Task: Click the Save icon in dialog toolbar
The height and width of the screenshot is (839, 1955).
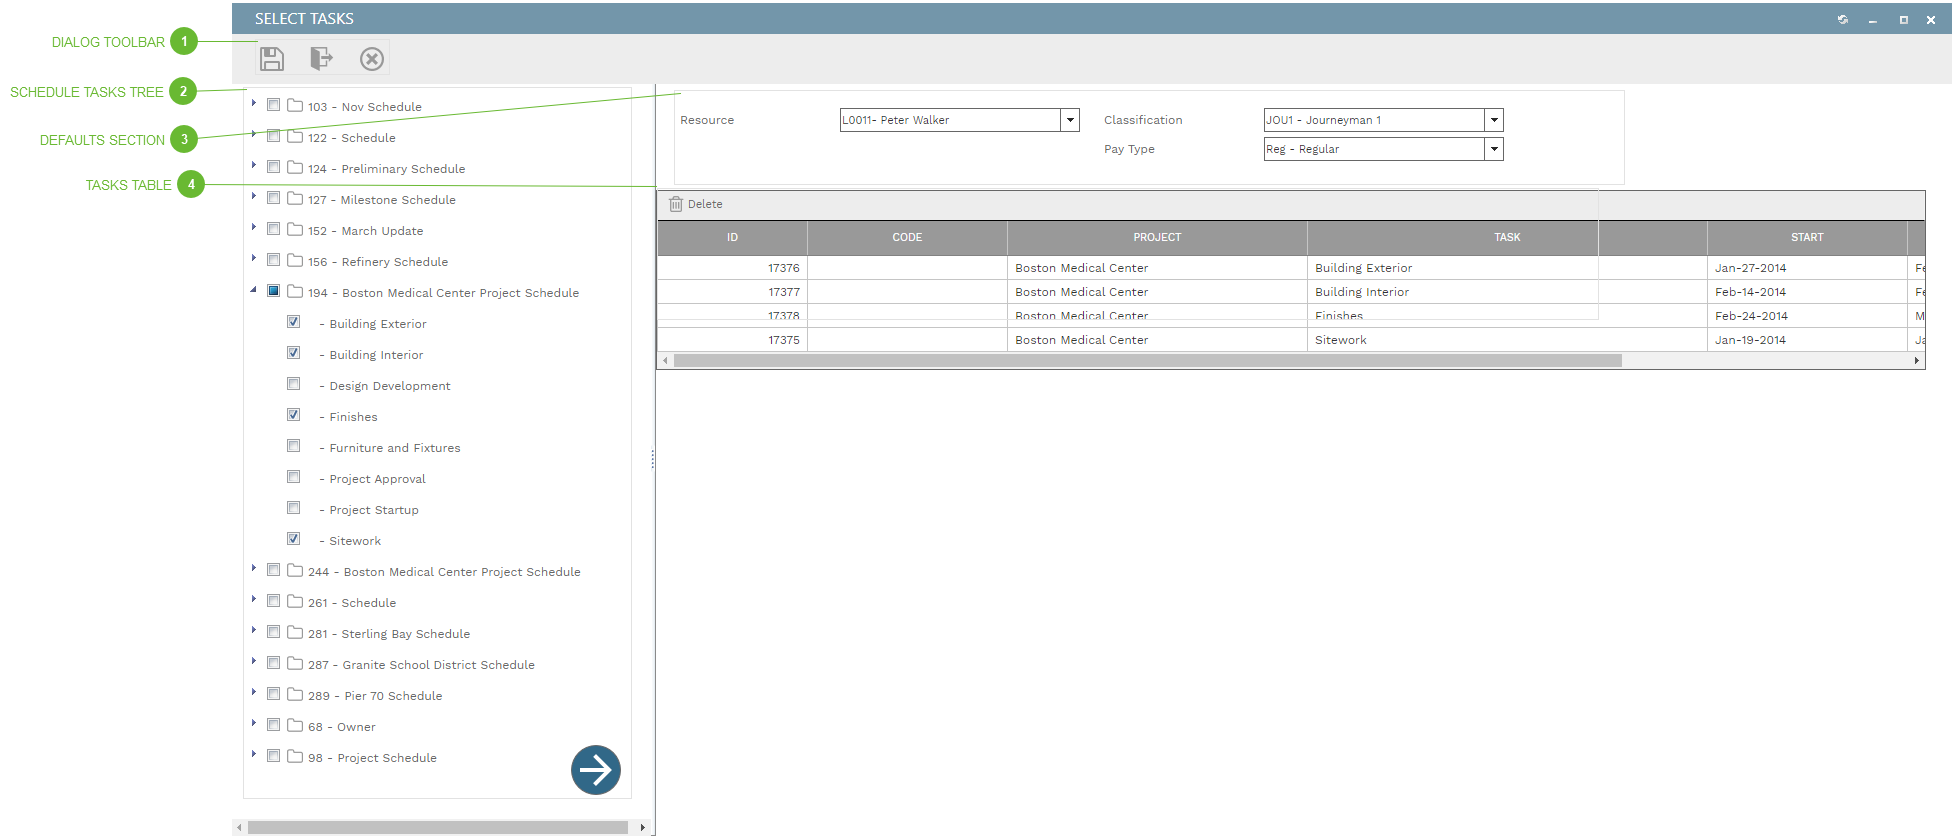Action: click(x=272, y=59)
